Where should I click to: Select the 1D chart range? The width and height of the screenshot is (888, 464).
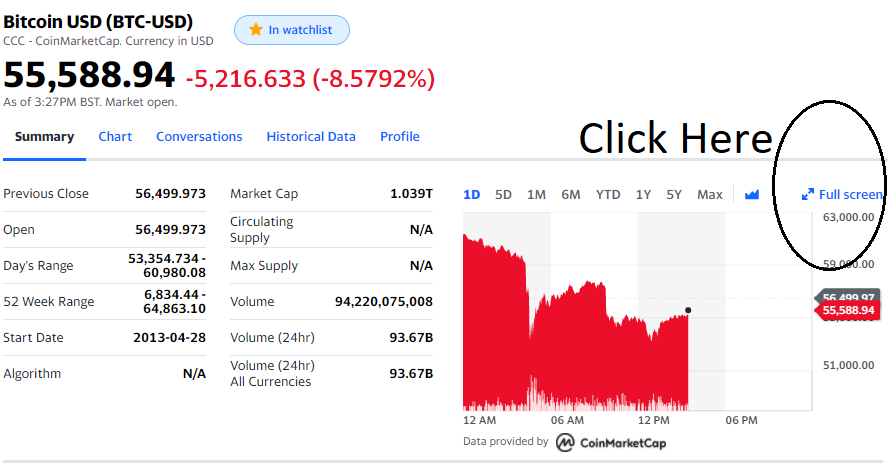472,194
